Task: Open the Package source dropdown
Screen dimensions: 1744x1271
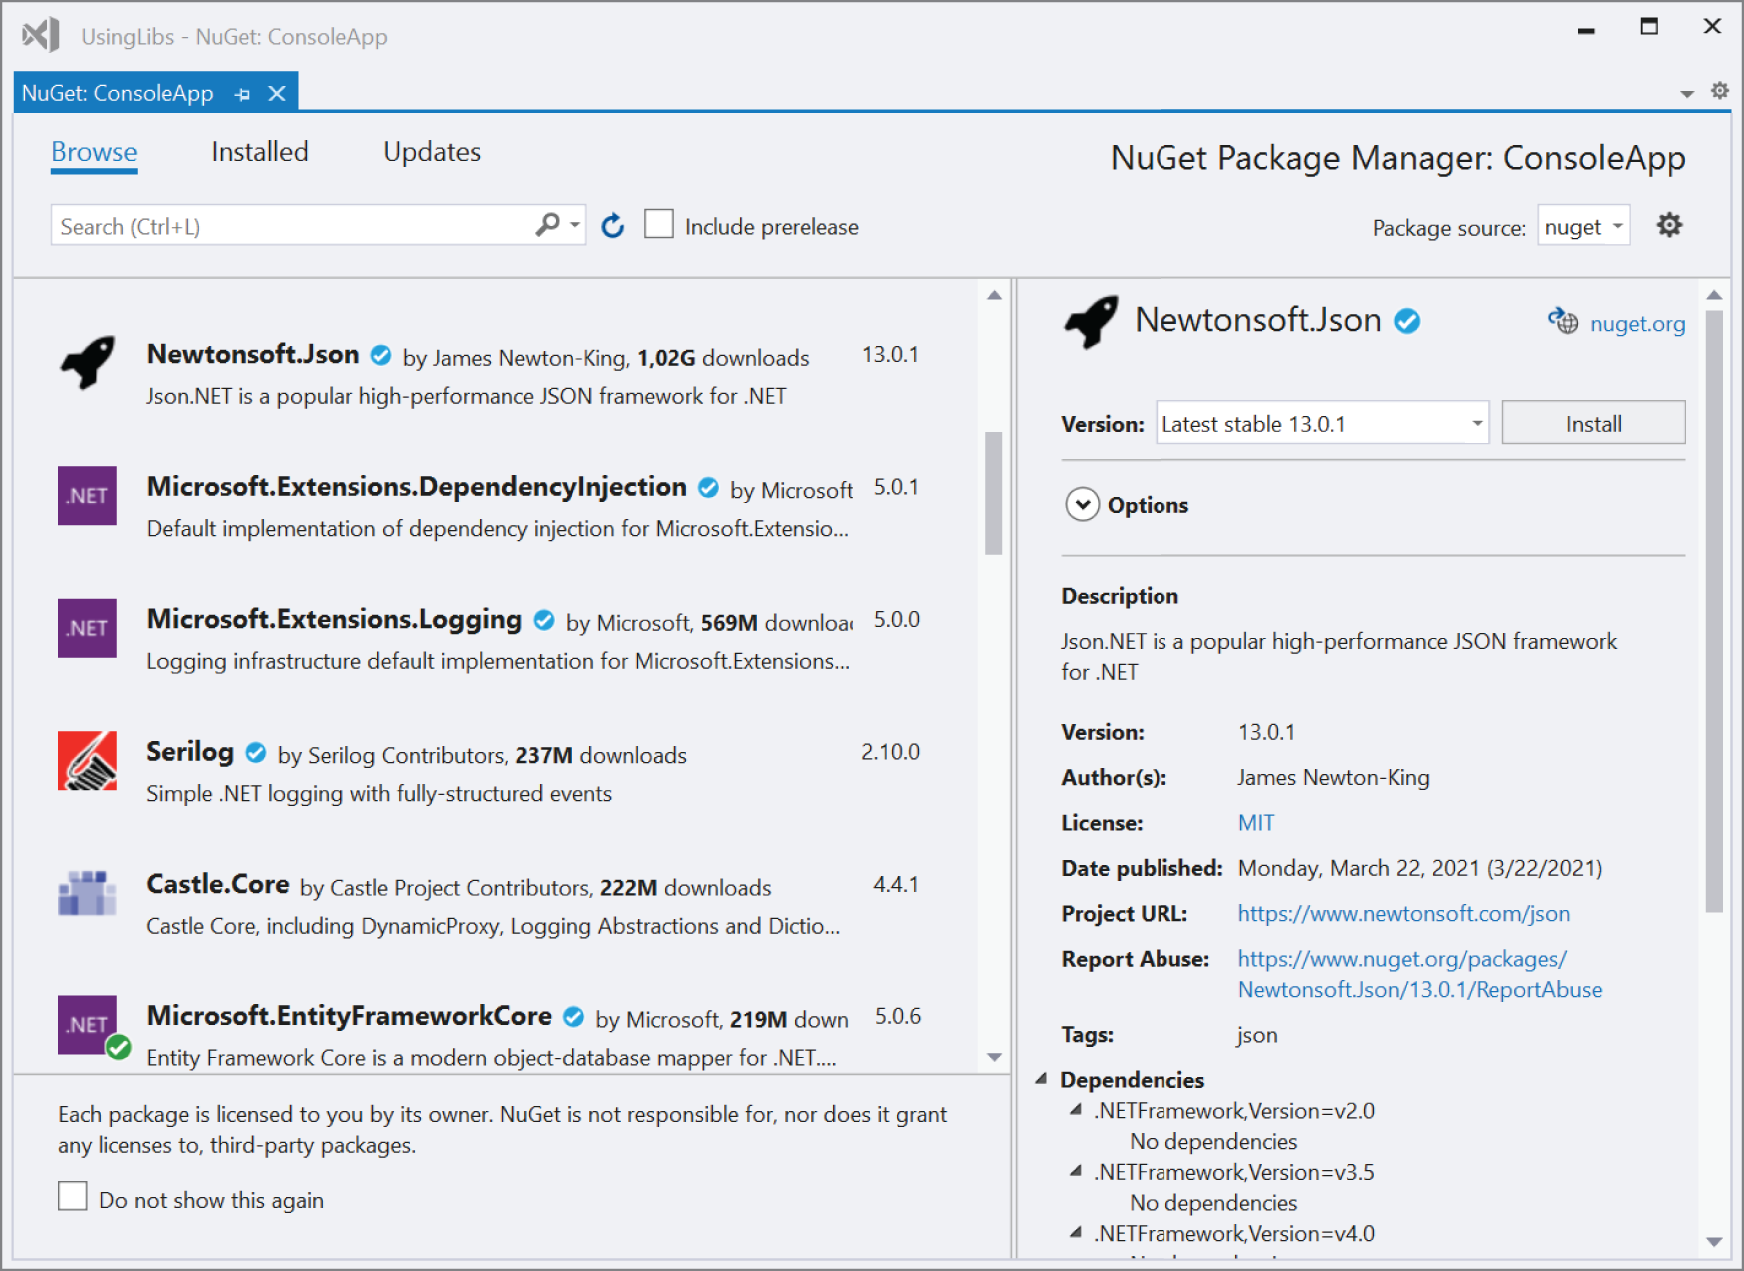Action: (x=1582, y=226)
